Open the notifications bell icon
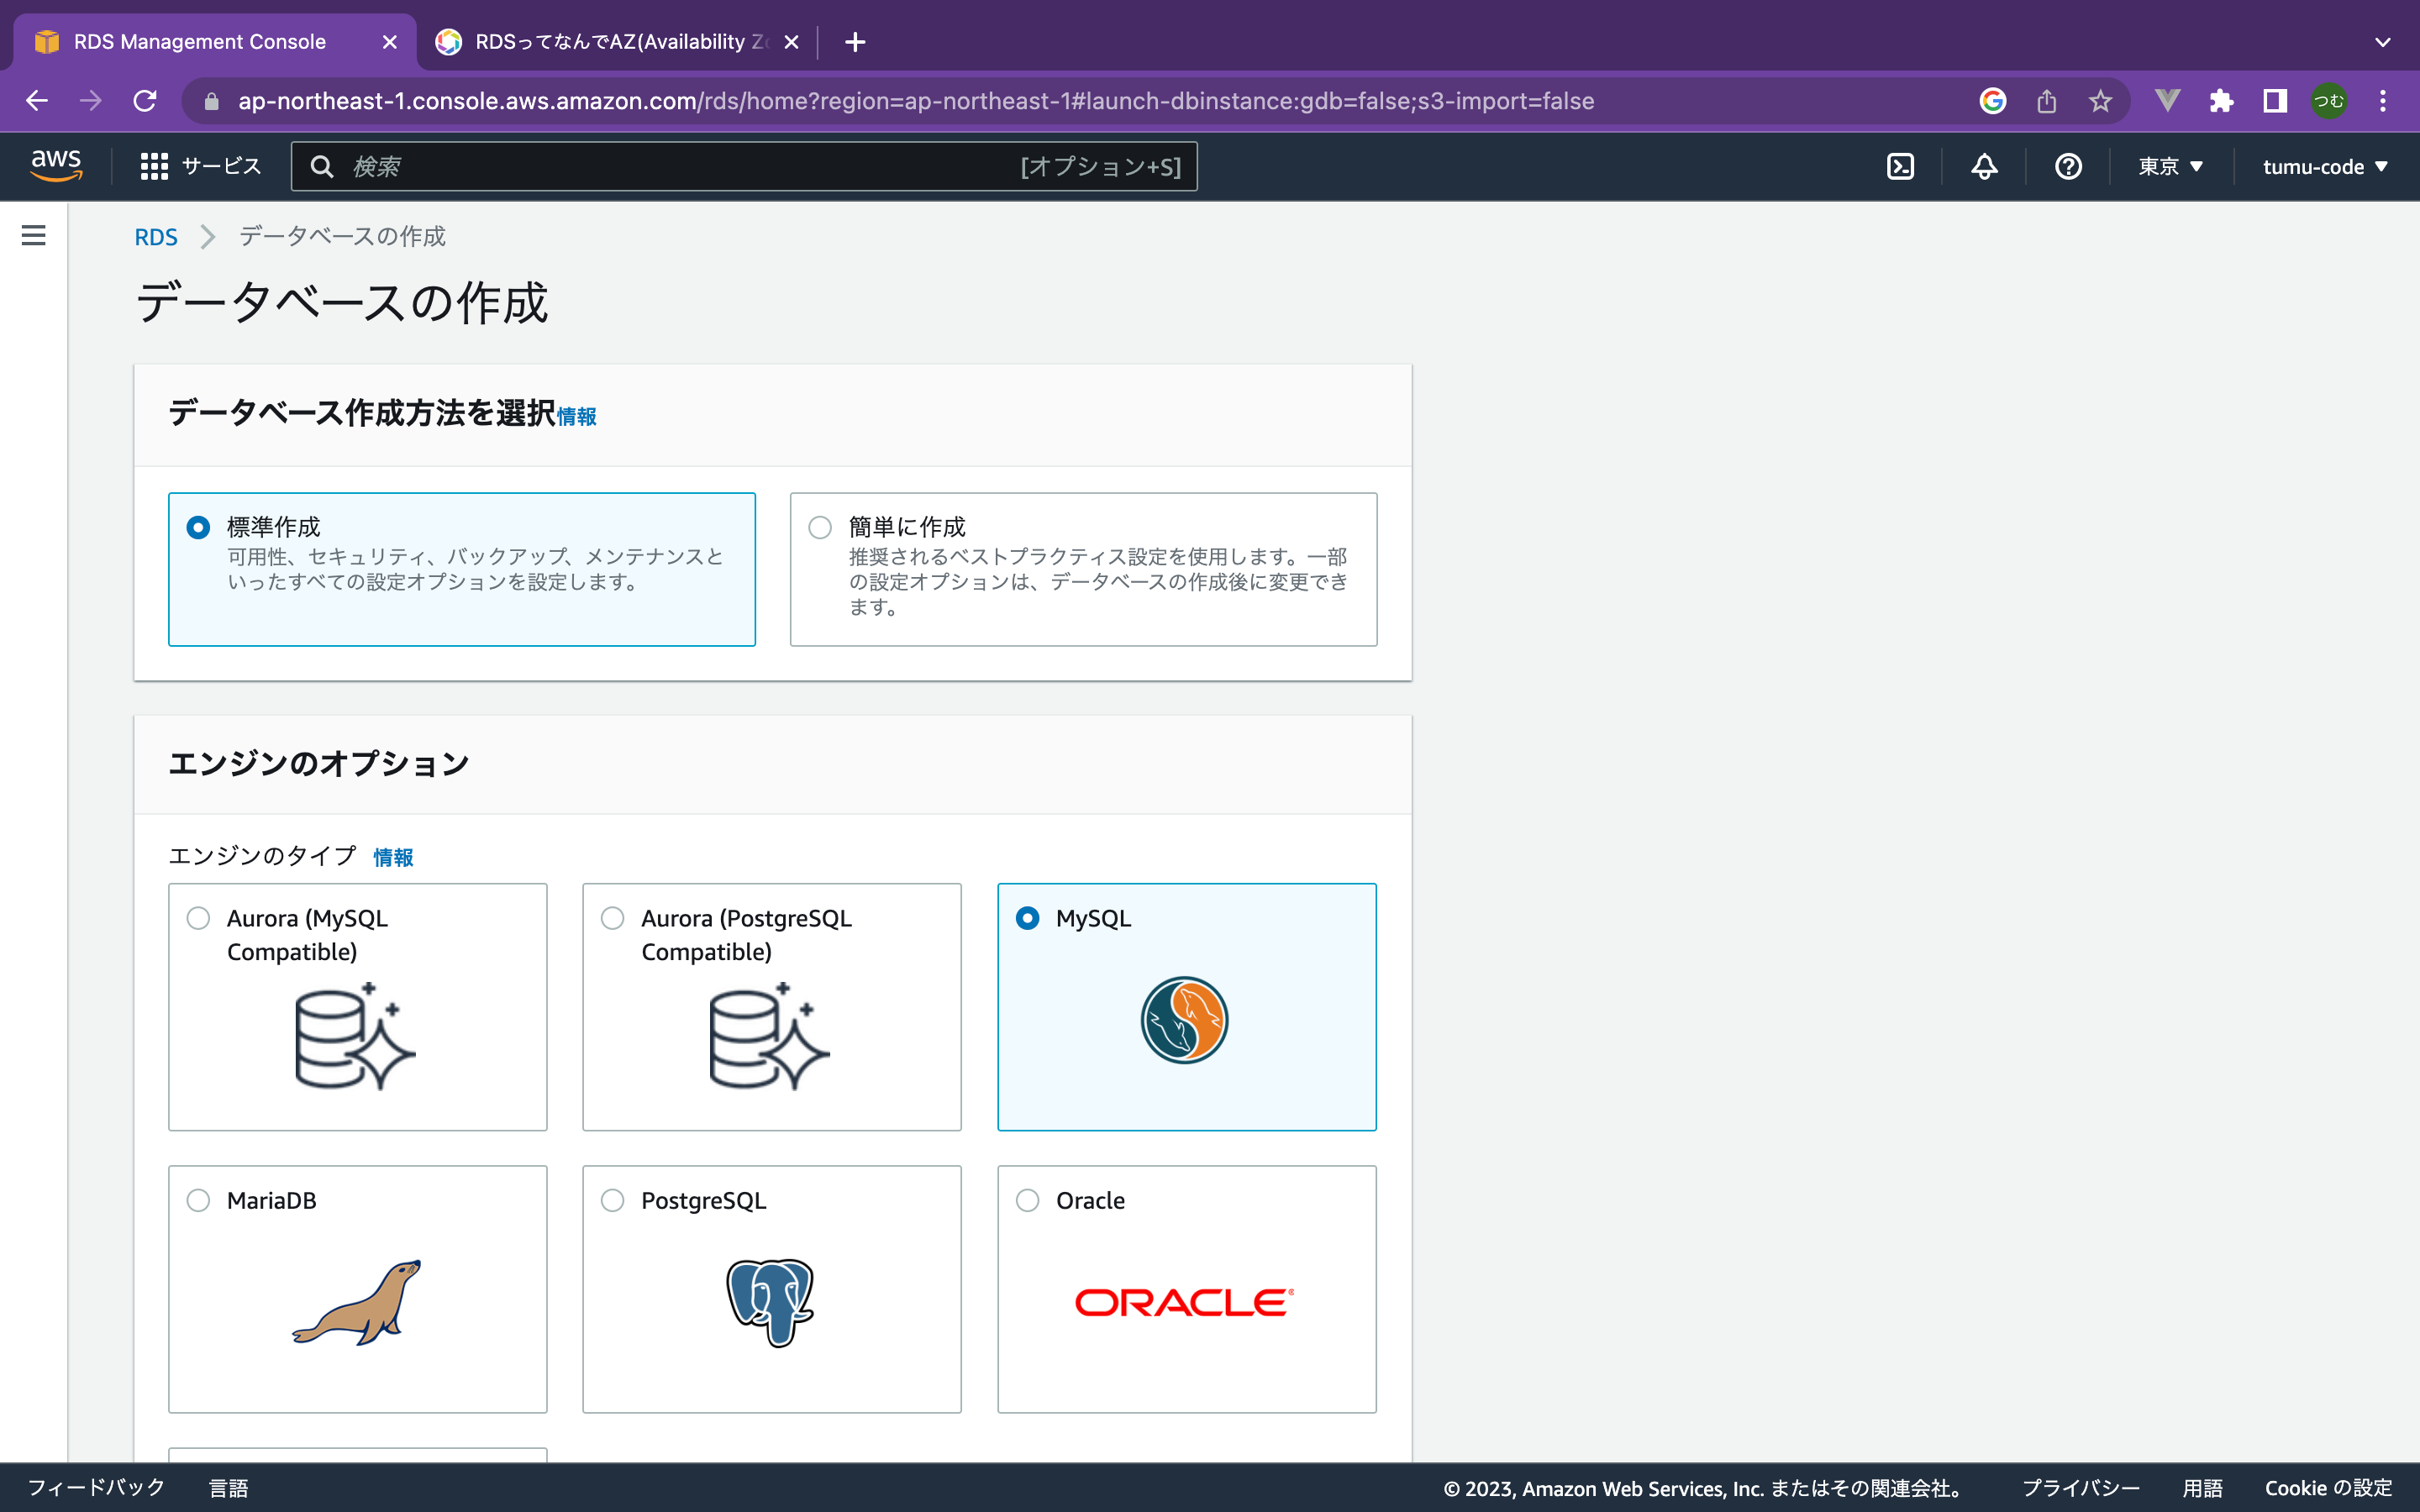 1984,166
